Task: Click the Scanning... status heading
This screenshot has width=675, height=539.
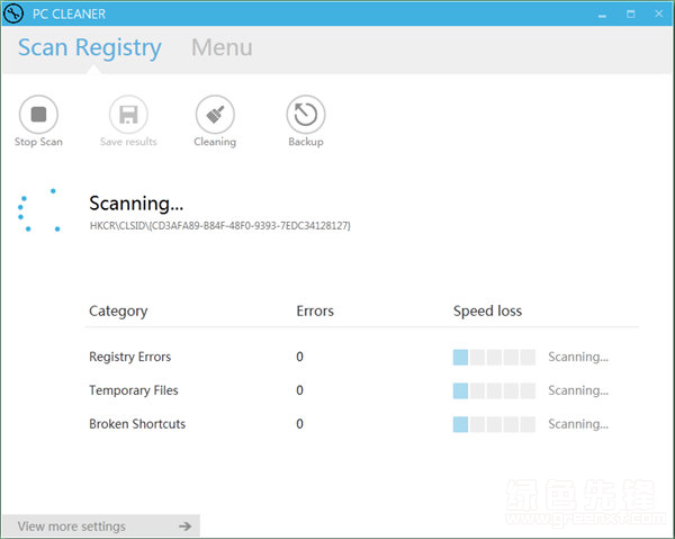Action: 136,203
